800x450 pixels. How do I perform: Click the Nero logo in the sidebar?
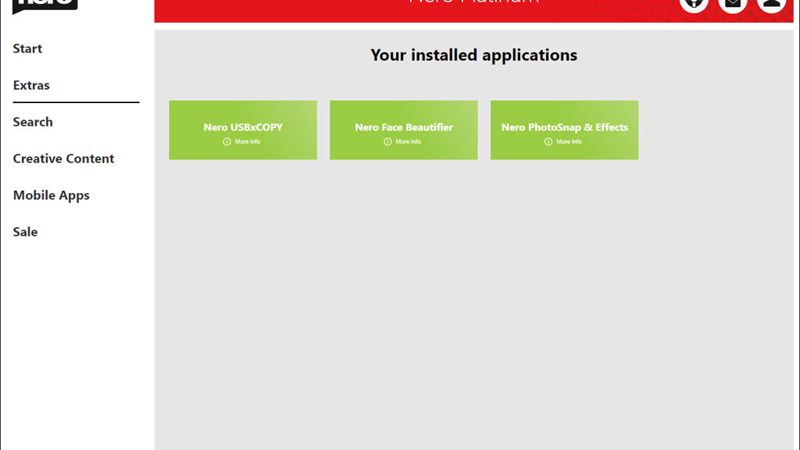[45, 5]
